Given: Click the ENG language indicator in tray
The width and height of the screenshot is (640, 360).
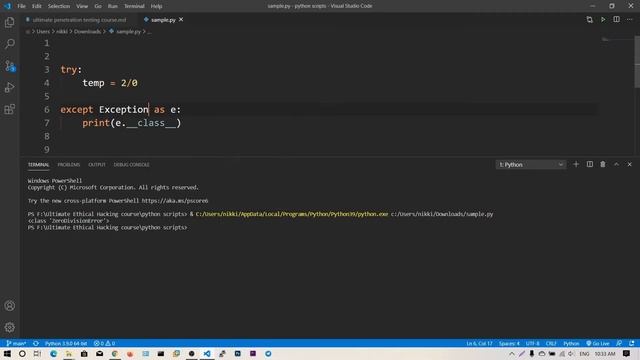Looking at the screenshot, I should click(584, 354).
